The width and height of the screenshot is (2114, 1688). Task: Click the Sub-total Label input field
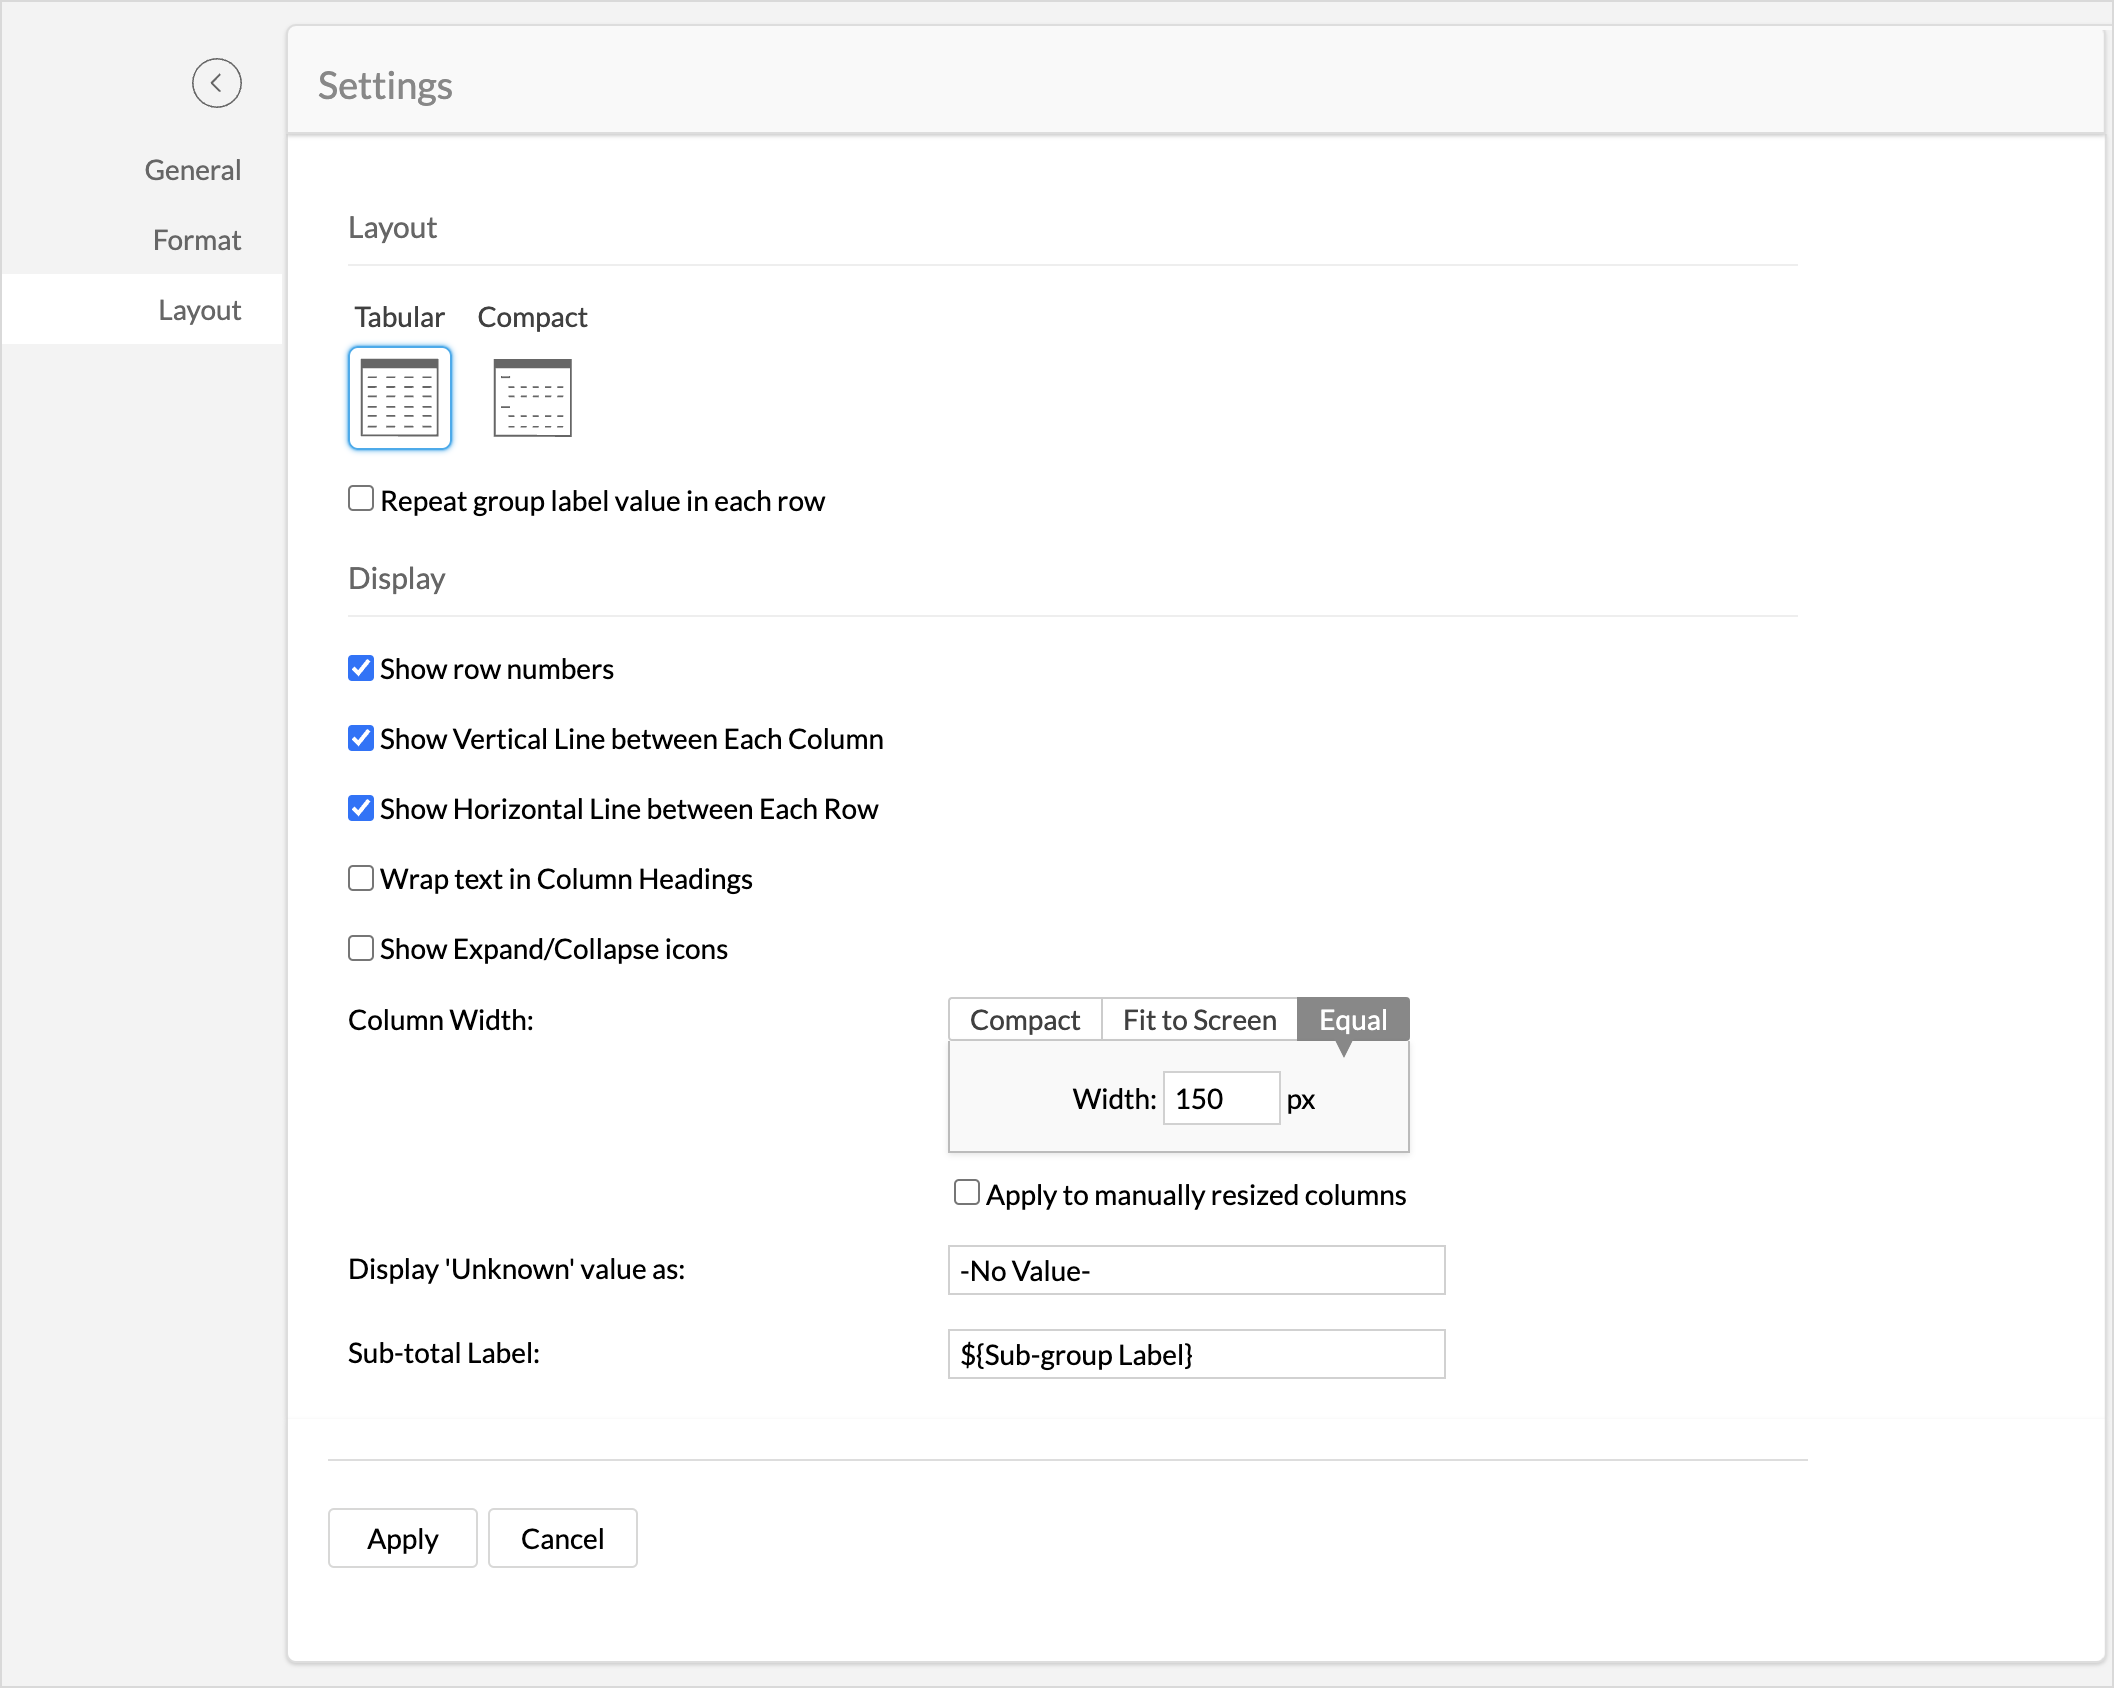1195,1354
